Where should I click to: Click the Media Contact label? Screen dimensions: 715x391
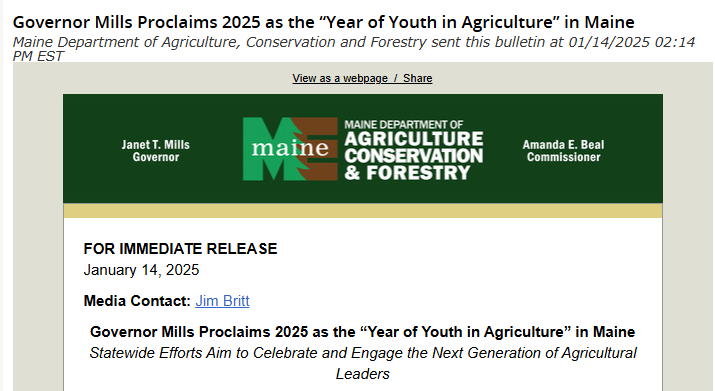137,301
